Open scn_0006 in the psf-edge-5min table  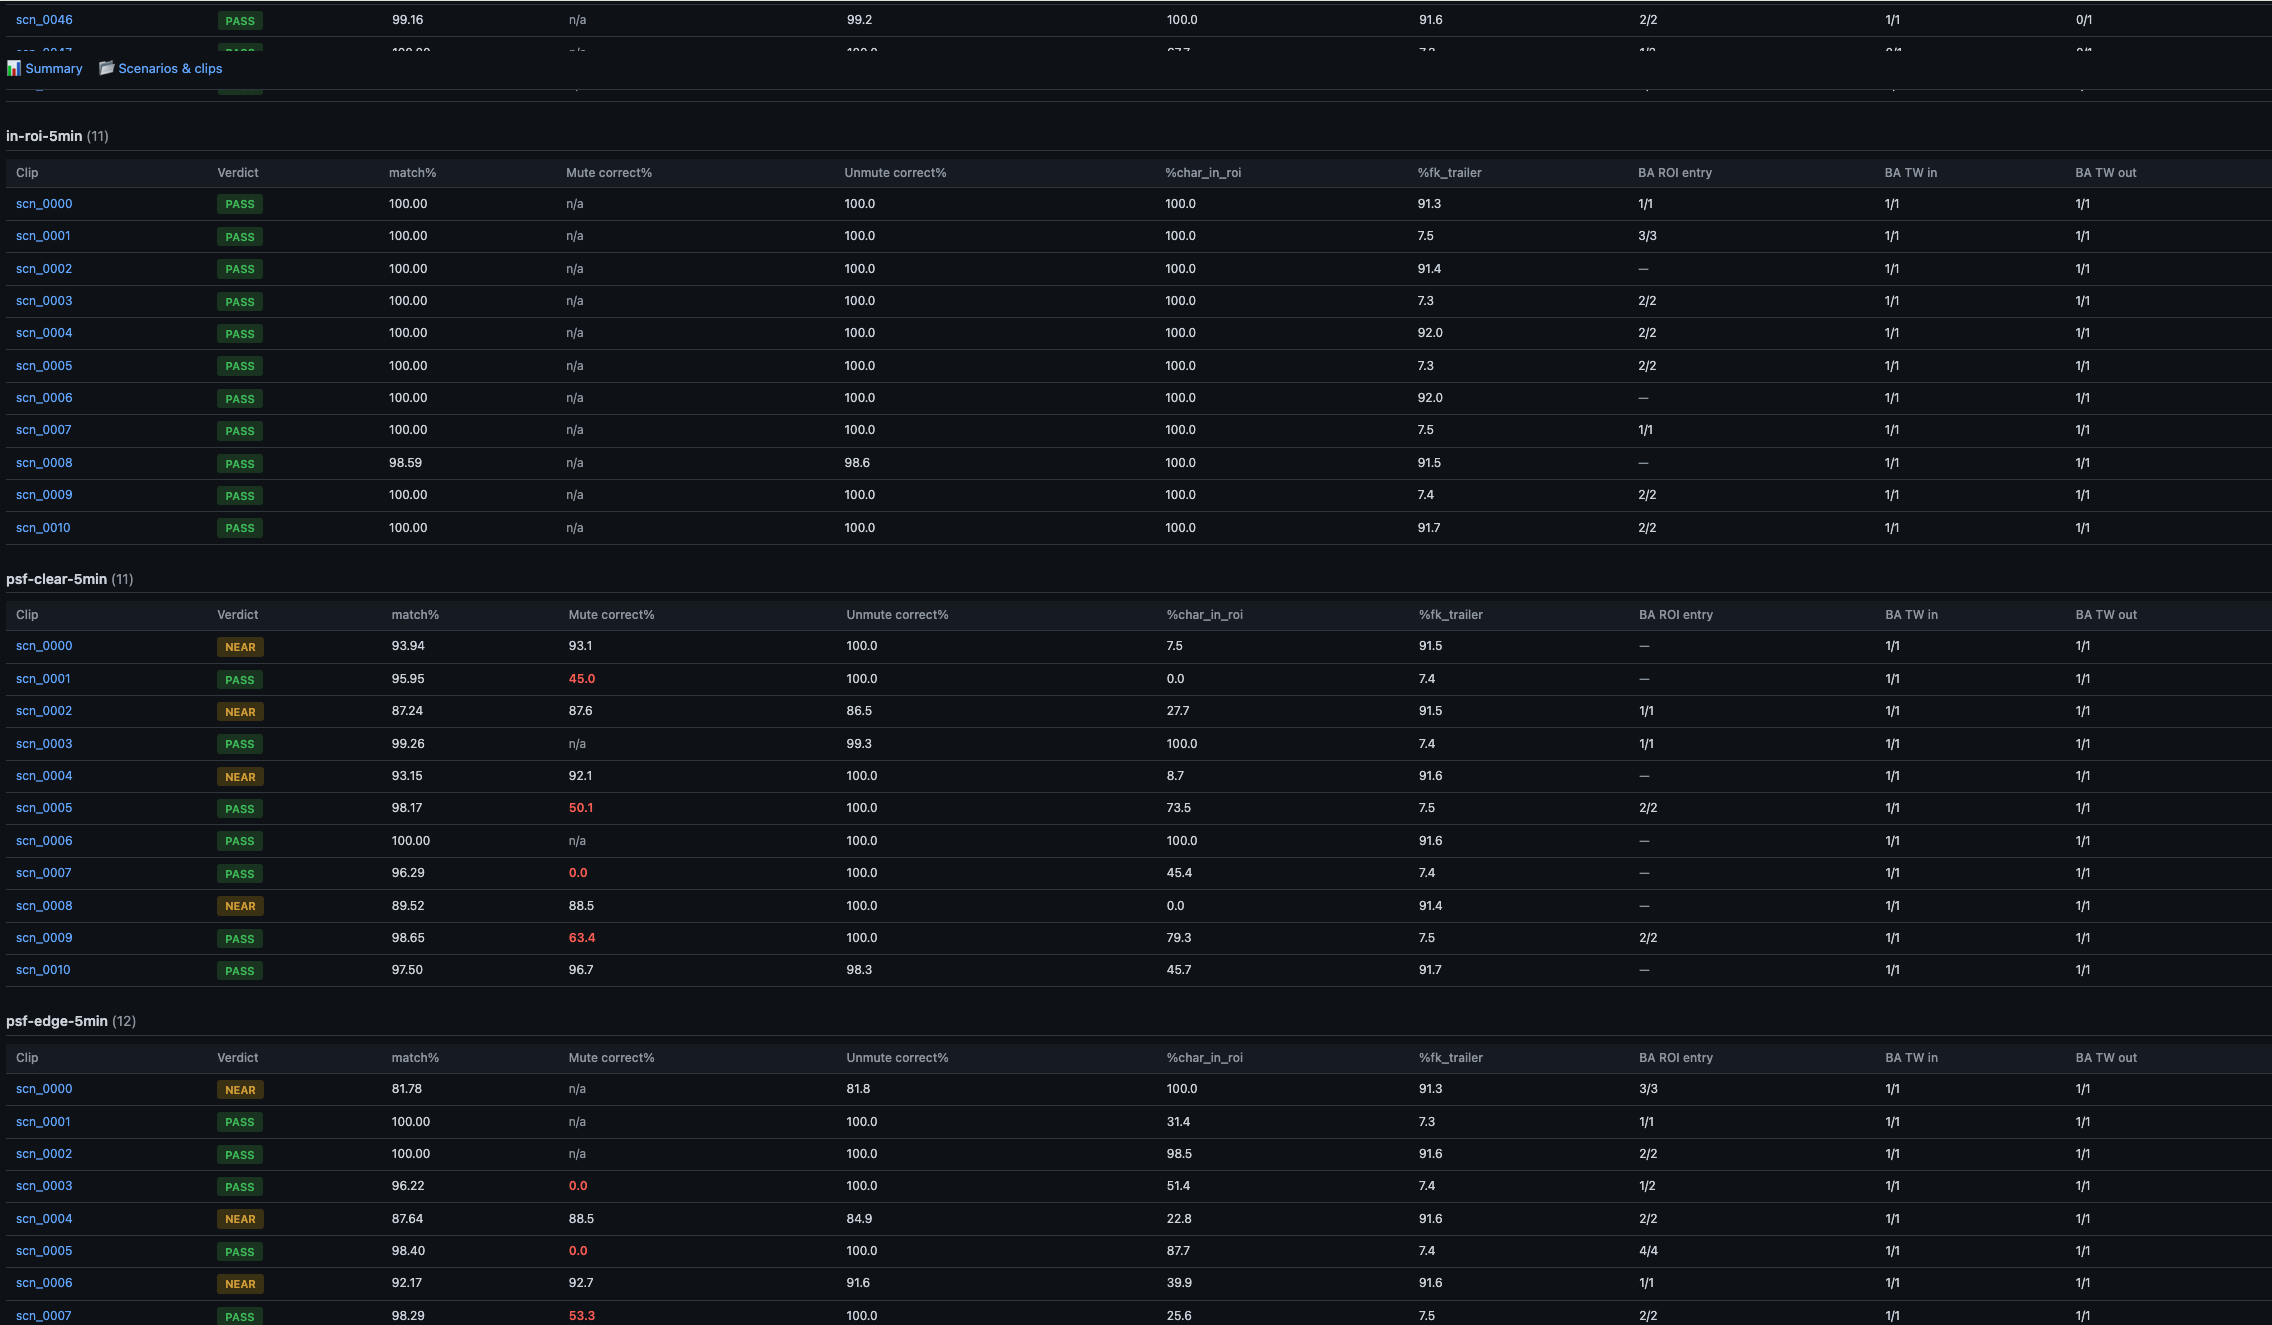(44, 1283)
